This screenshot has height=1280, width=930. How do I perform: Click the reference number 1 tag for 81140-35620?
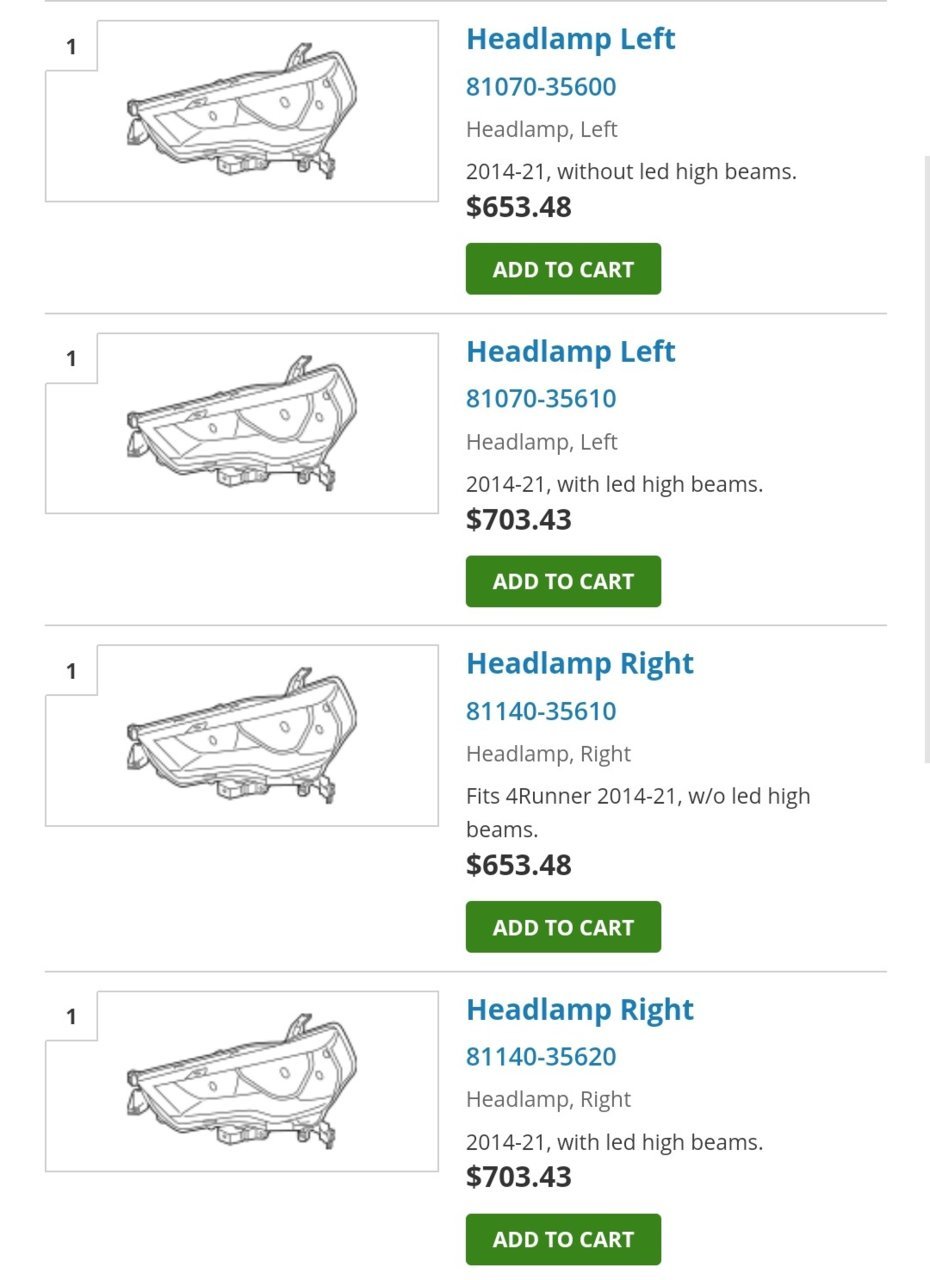pyautogui.click(x=71, y=1016)
